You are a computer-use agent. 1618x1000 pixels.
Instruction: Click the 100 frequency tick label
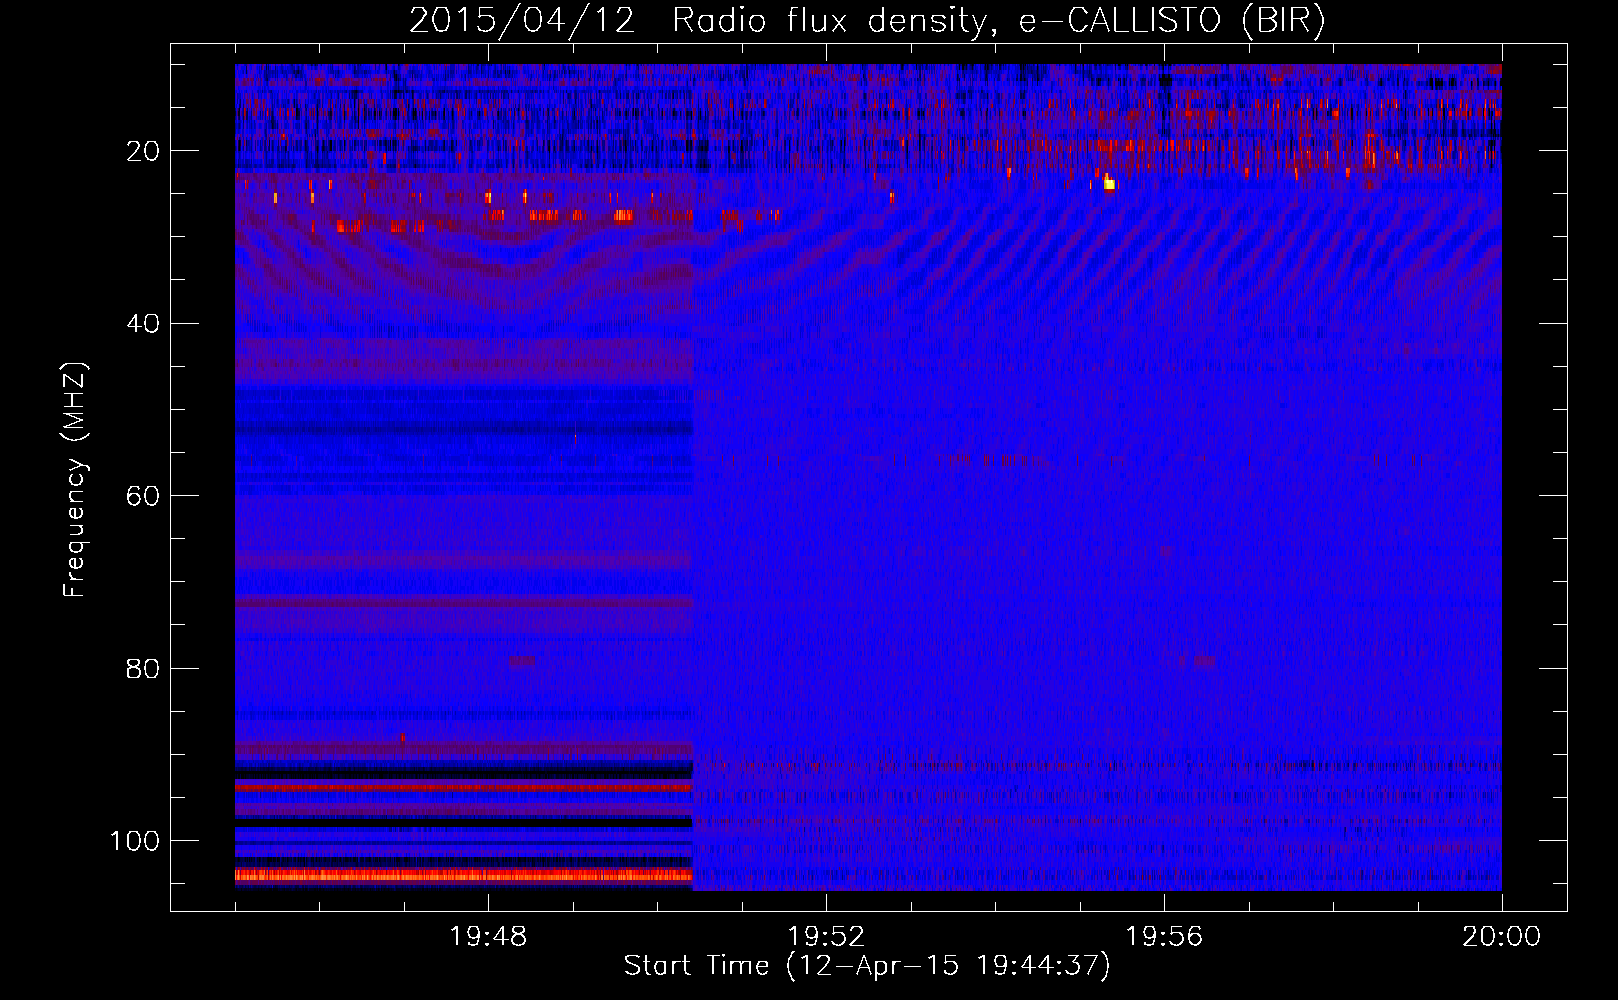(x=135, y=841)
